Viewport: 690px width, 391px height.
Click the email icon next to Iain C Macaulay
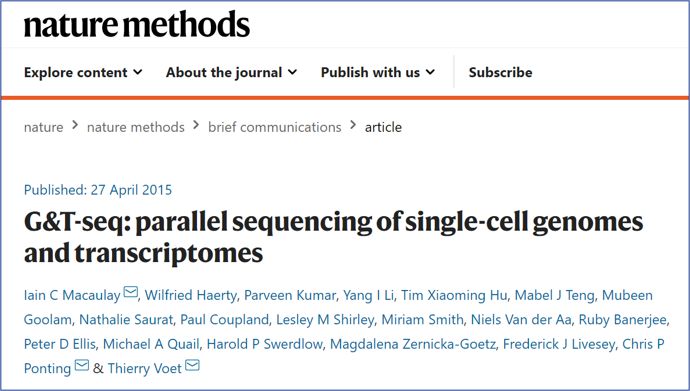(131, 292)
